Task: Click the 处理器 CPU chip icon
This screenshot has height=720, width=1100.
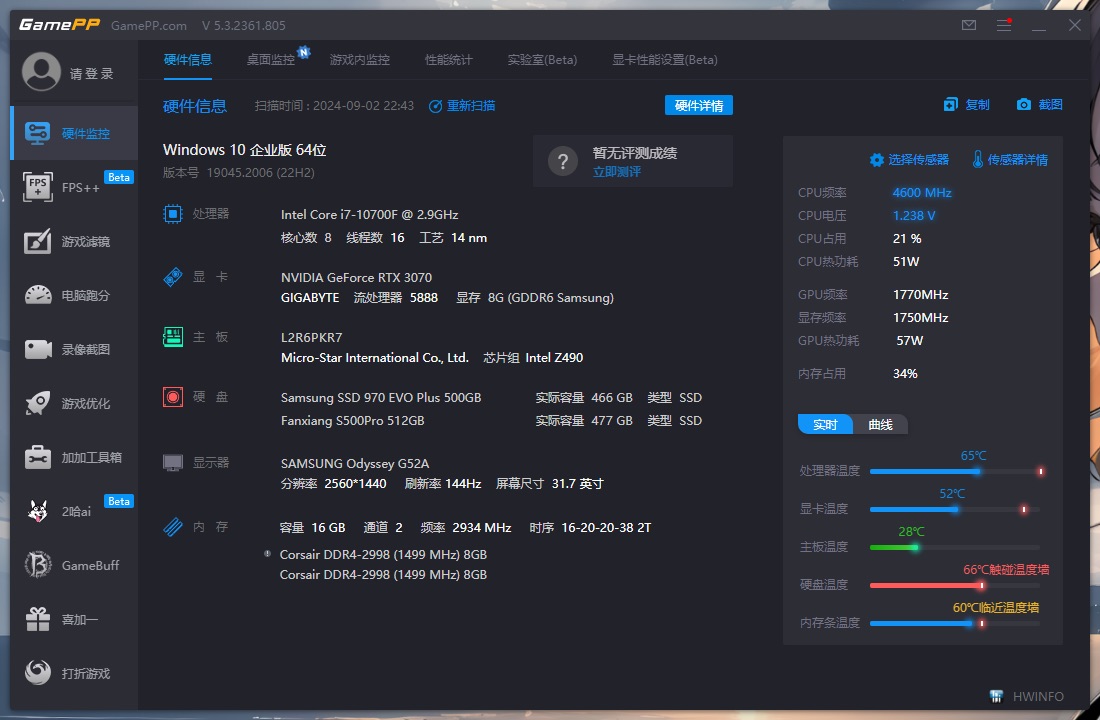Action: coord(173,214)
